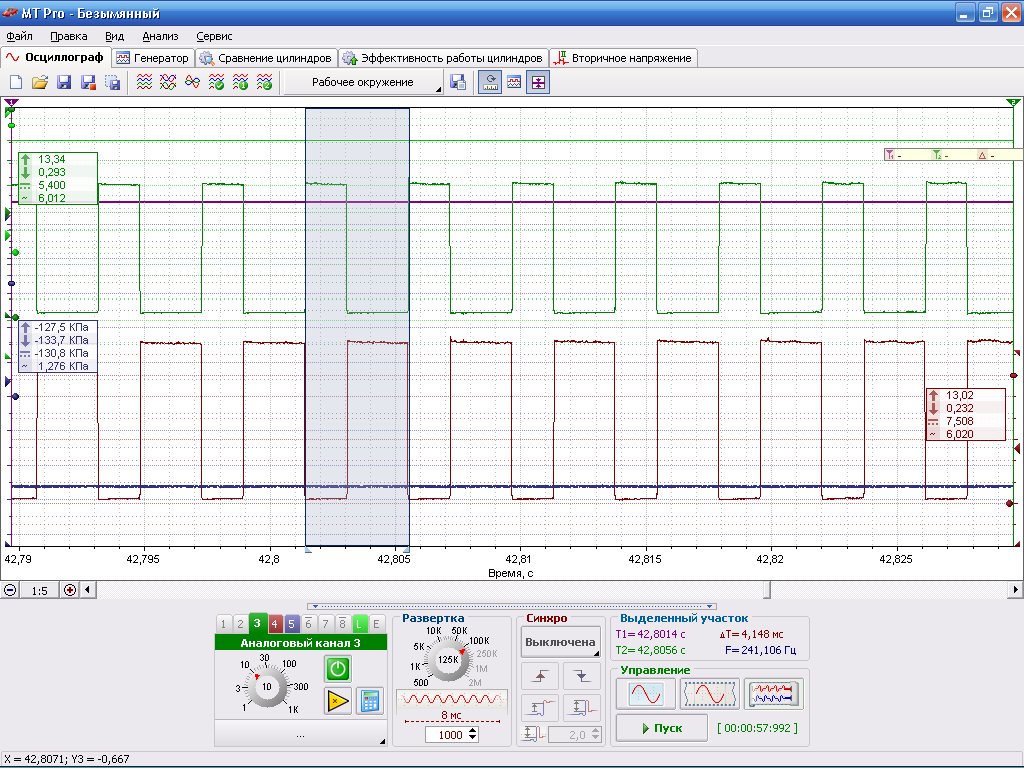Click the crossed waveforms toolbar icon

click(168, 82)
